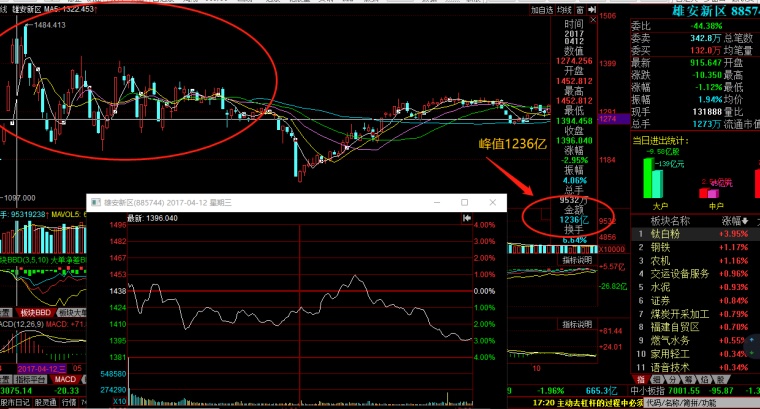
Task: Click the 665.3亿 turnover value in the status bar
Action: pos(601,391)
